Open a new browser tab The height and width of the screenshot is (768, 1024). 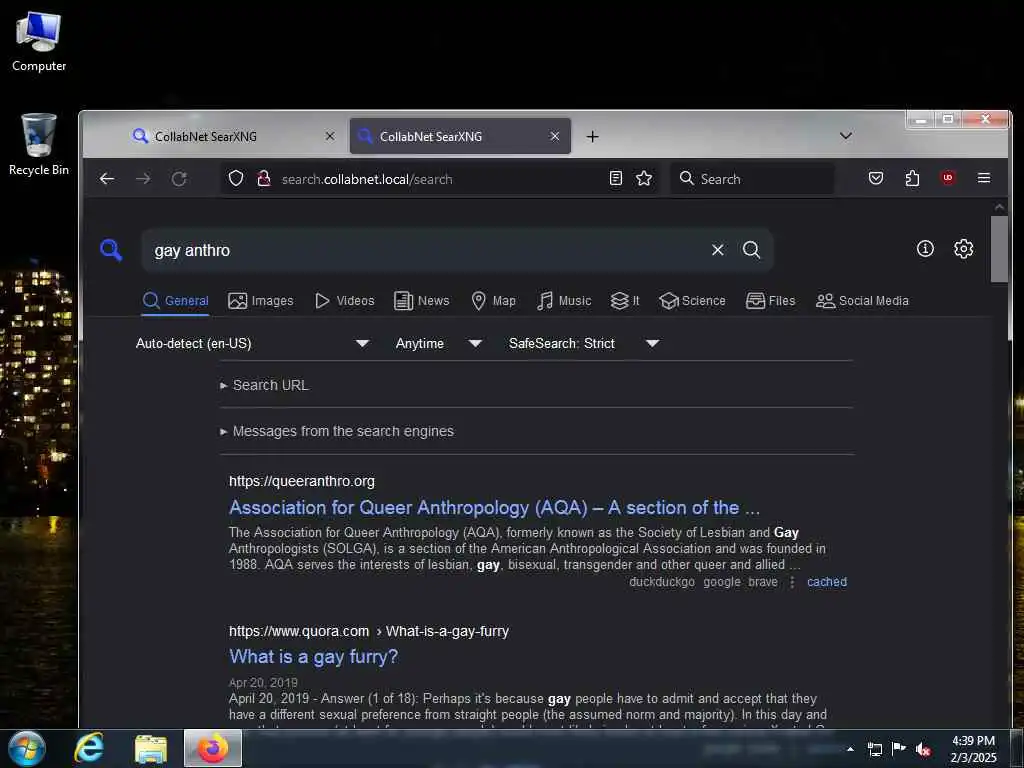(592, 136)
